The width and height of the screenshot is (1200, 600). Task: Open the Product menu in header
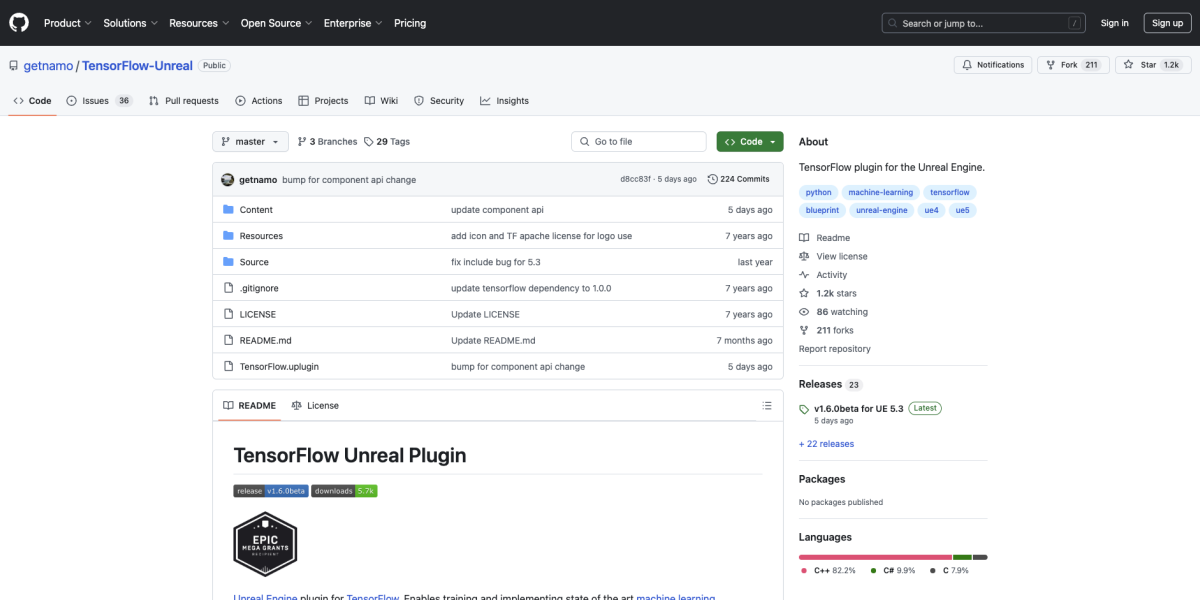pos(67,23)
